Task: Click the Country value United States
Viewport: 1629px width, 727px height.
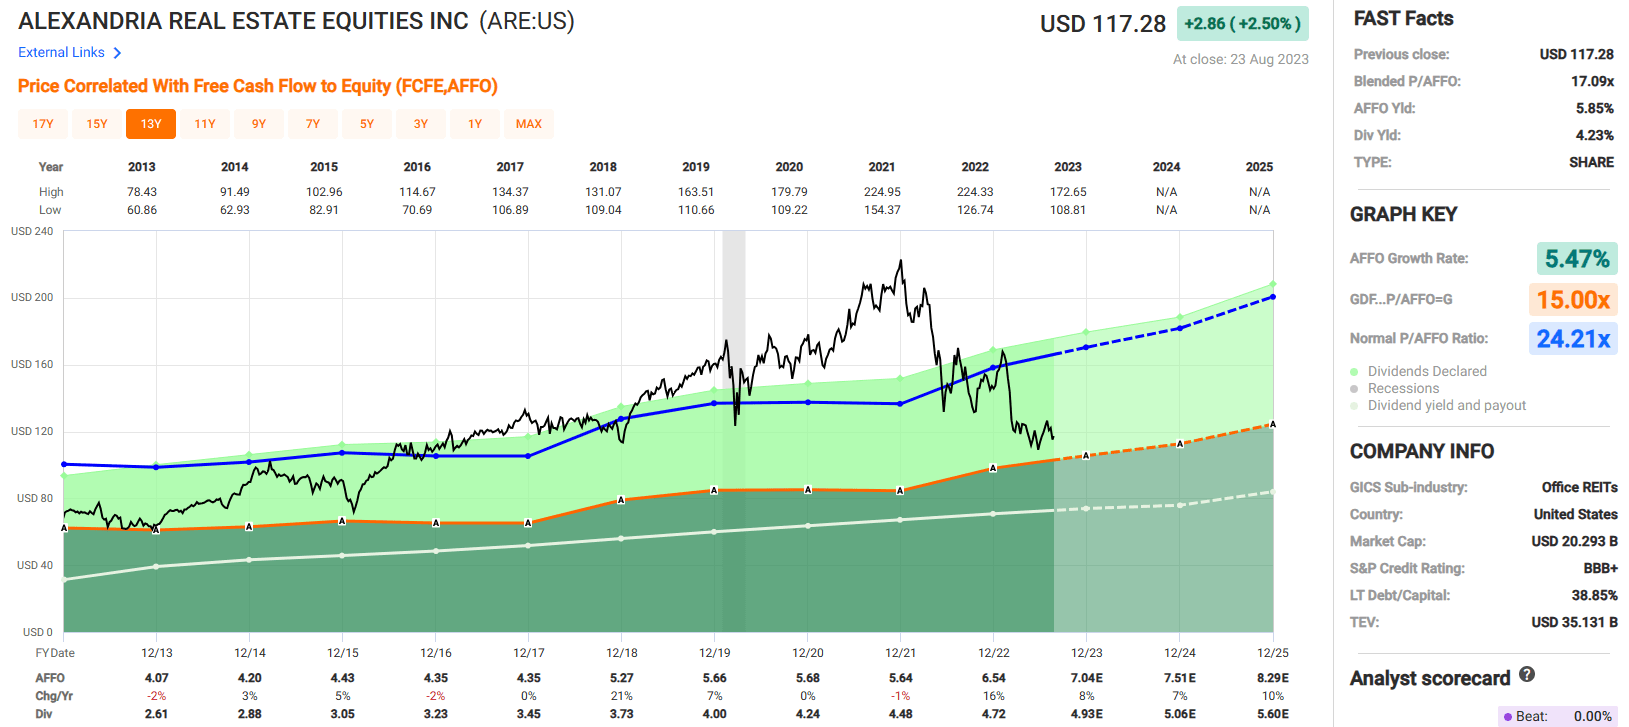Action: click(1575, 514)
